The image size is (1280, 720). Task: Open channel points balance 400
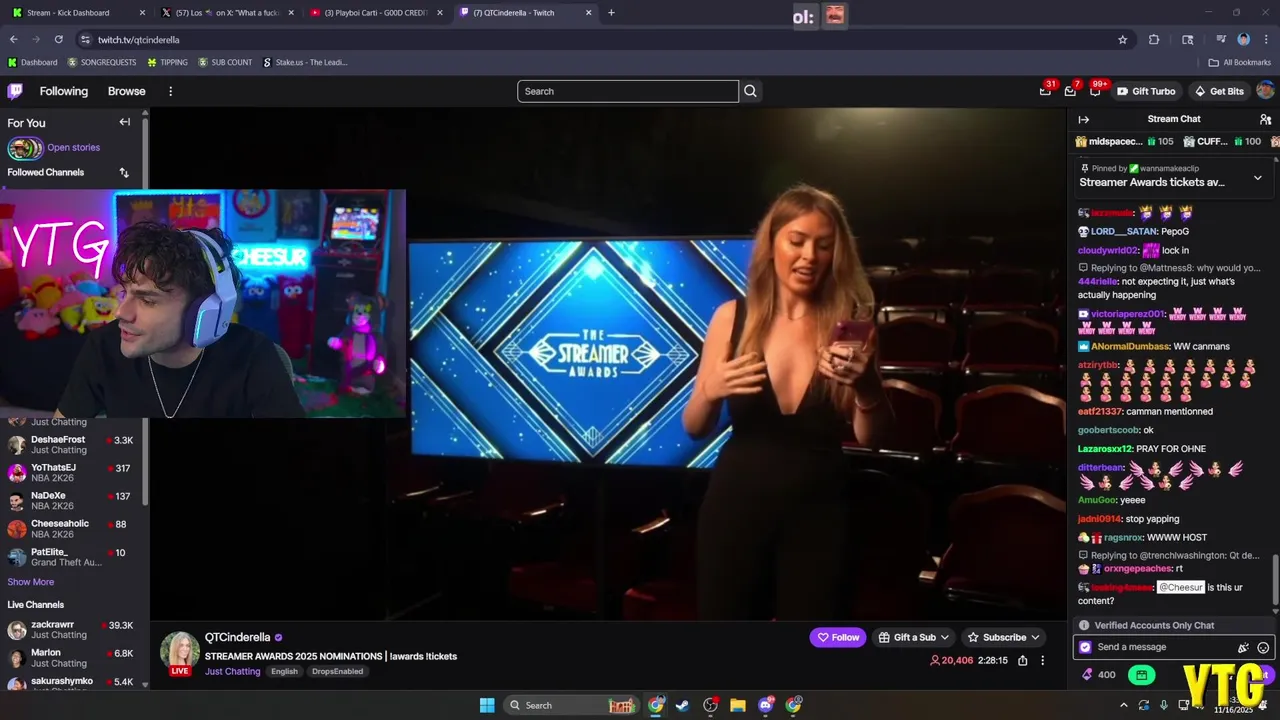tap(1098, 675)
